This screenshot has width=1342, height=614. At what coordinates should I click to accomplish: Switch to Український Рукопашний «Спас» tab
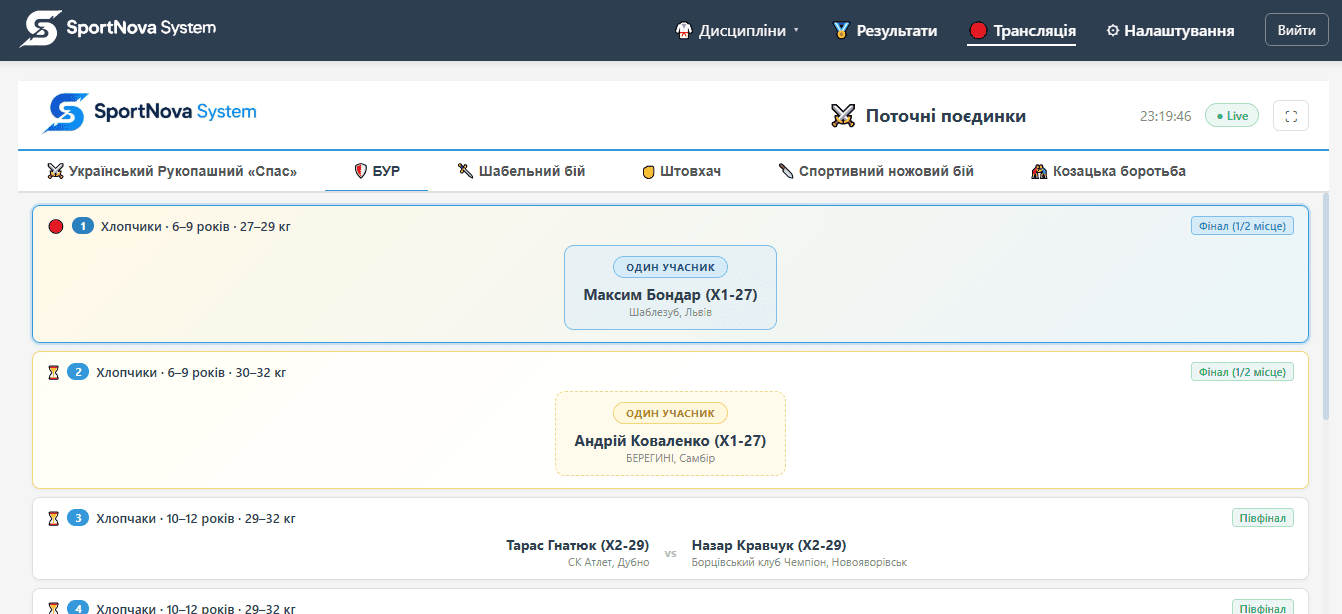pos(172,171)
